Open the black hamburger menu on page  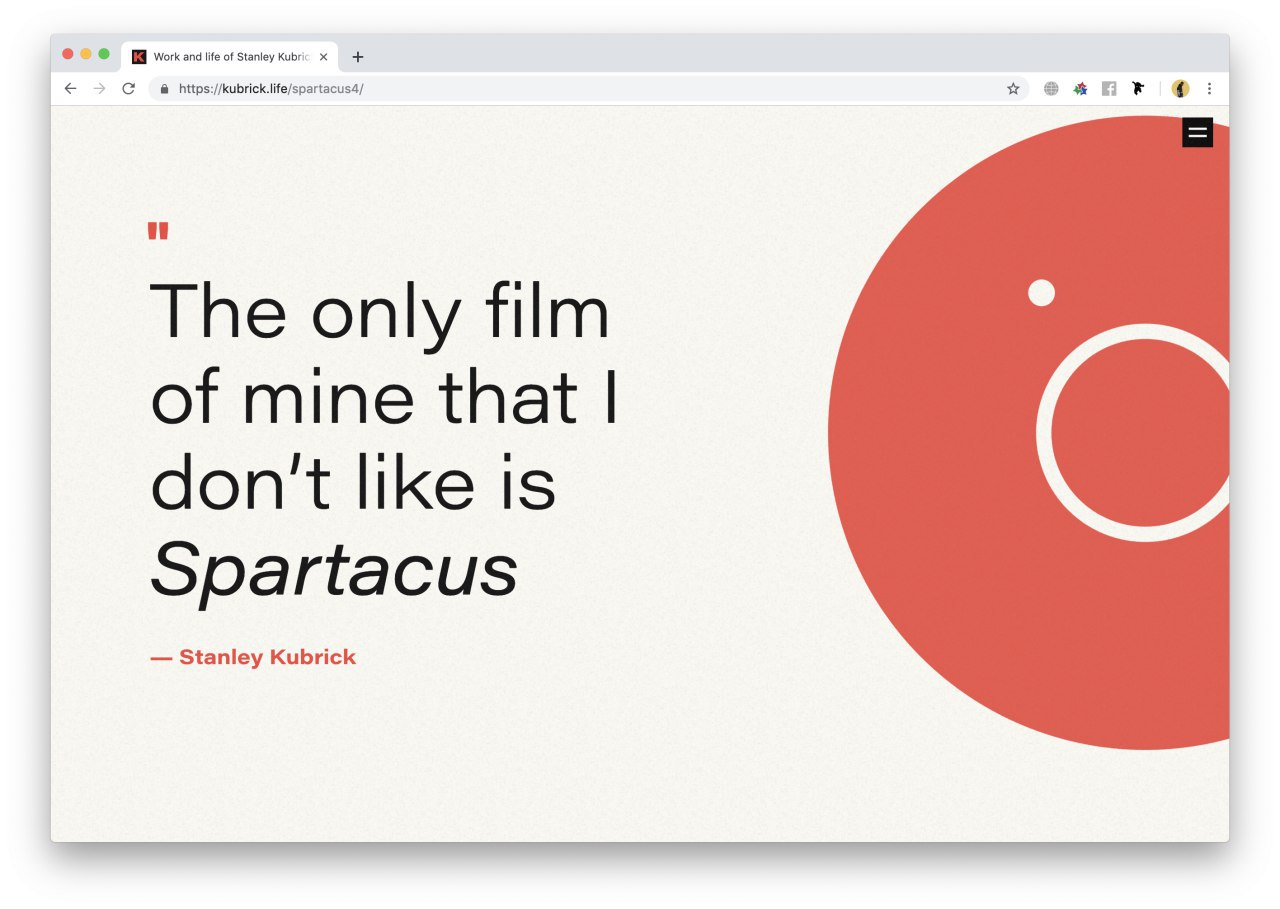pyautogui.click(x=1197, y=132)
